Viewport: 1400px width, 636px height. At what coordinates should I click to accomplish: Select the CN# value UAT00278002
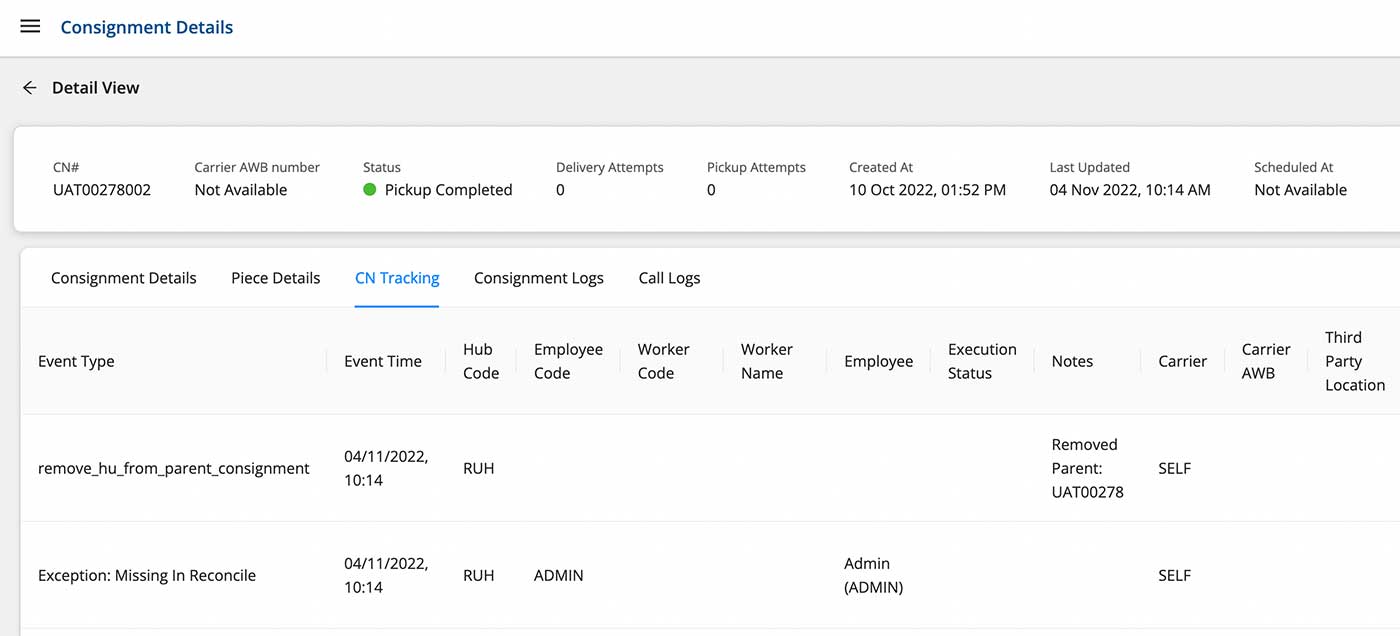point(102,190)
